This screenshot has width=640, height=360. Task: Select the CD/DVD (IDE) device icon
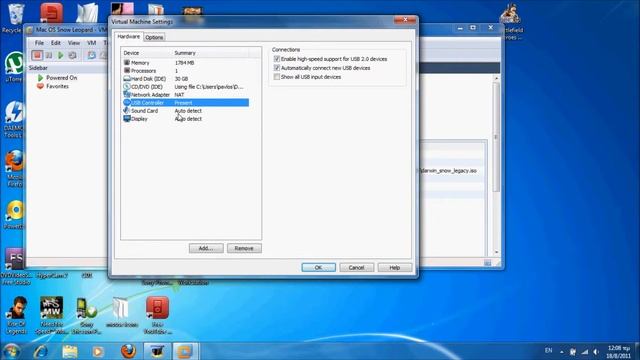coord(127,87)
